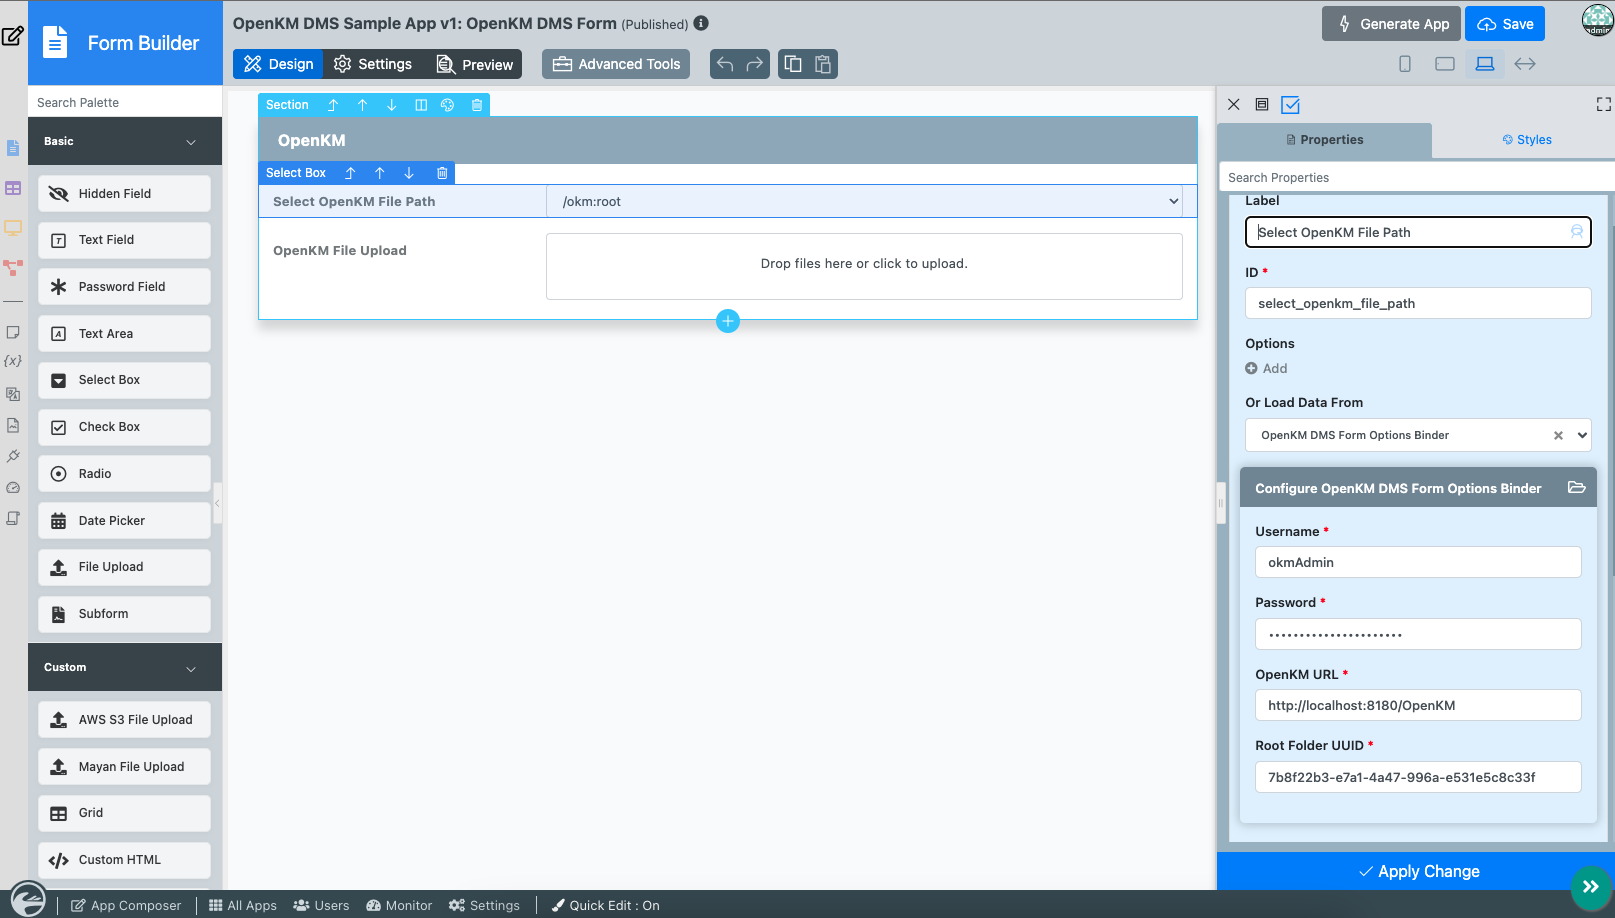Expand properties panel to fullscreen
The height and width of the screenshot is (918, 1615).
[x=1603, y=105]
